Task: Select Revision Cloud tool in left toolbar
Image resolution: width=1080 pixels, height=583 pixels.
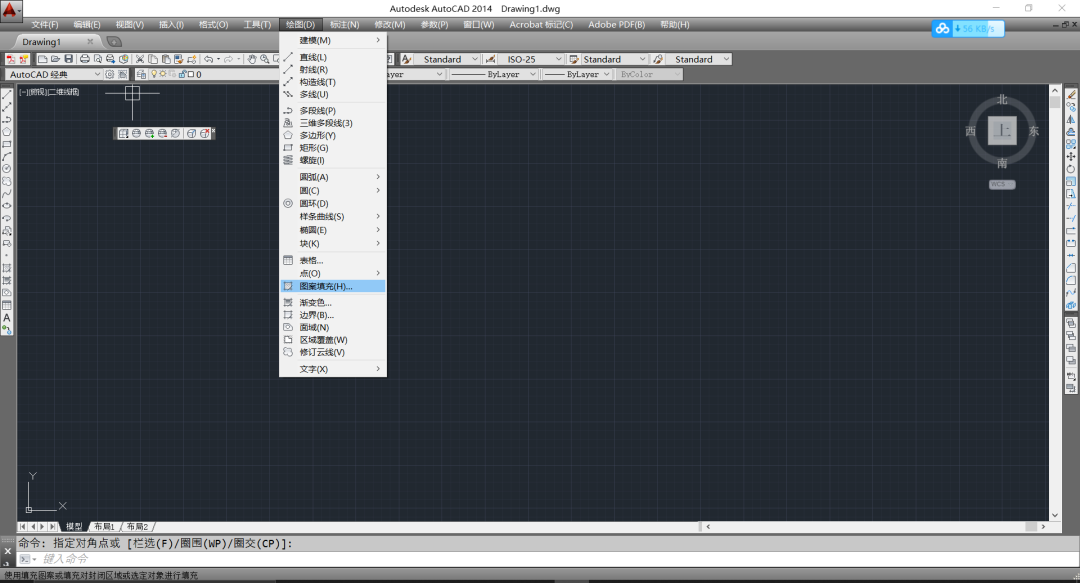Action: (x=7, y=181)
